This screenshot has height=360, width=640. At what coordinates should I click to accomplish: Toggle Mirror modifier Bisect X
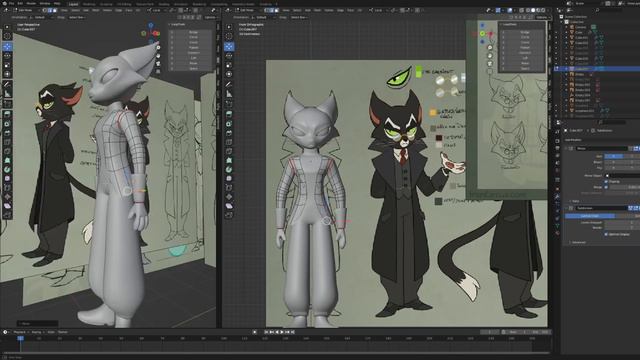coord(613,162)
